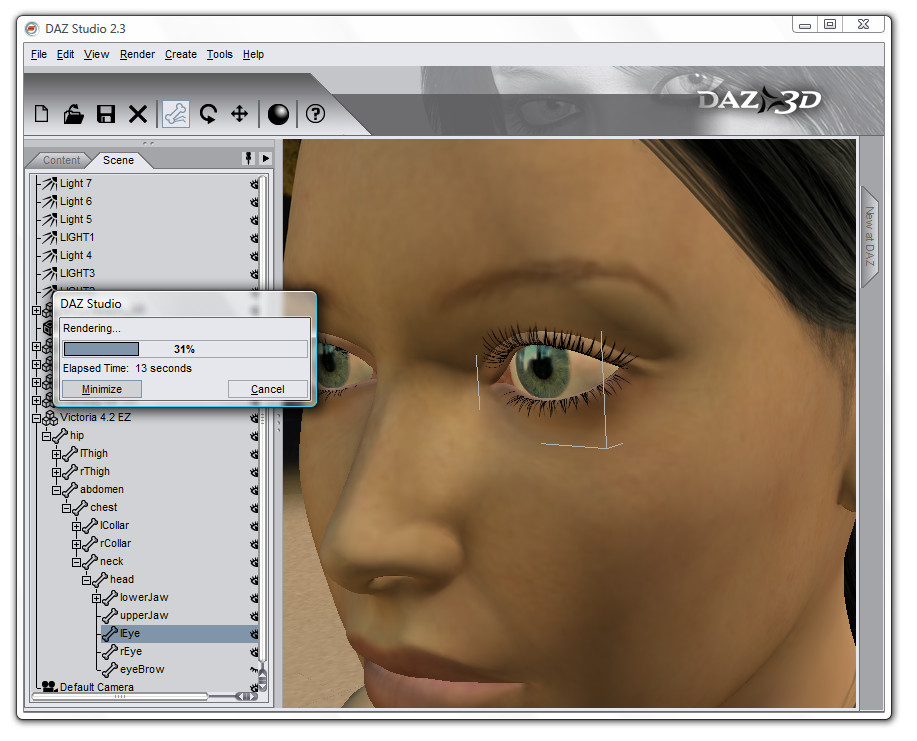This screenshot has width=917, height=741.
Task: Open help using the question mark icon
Action: [315, 113]
